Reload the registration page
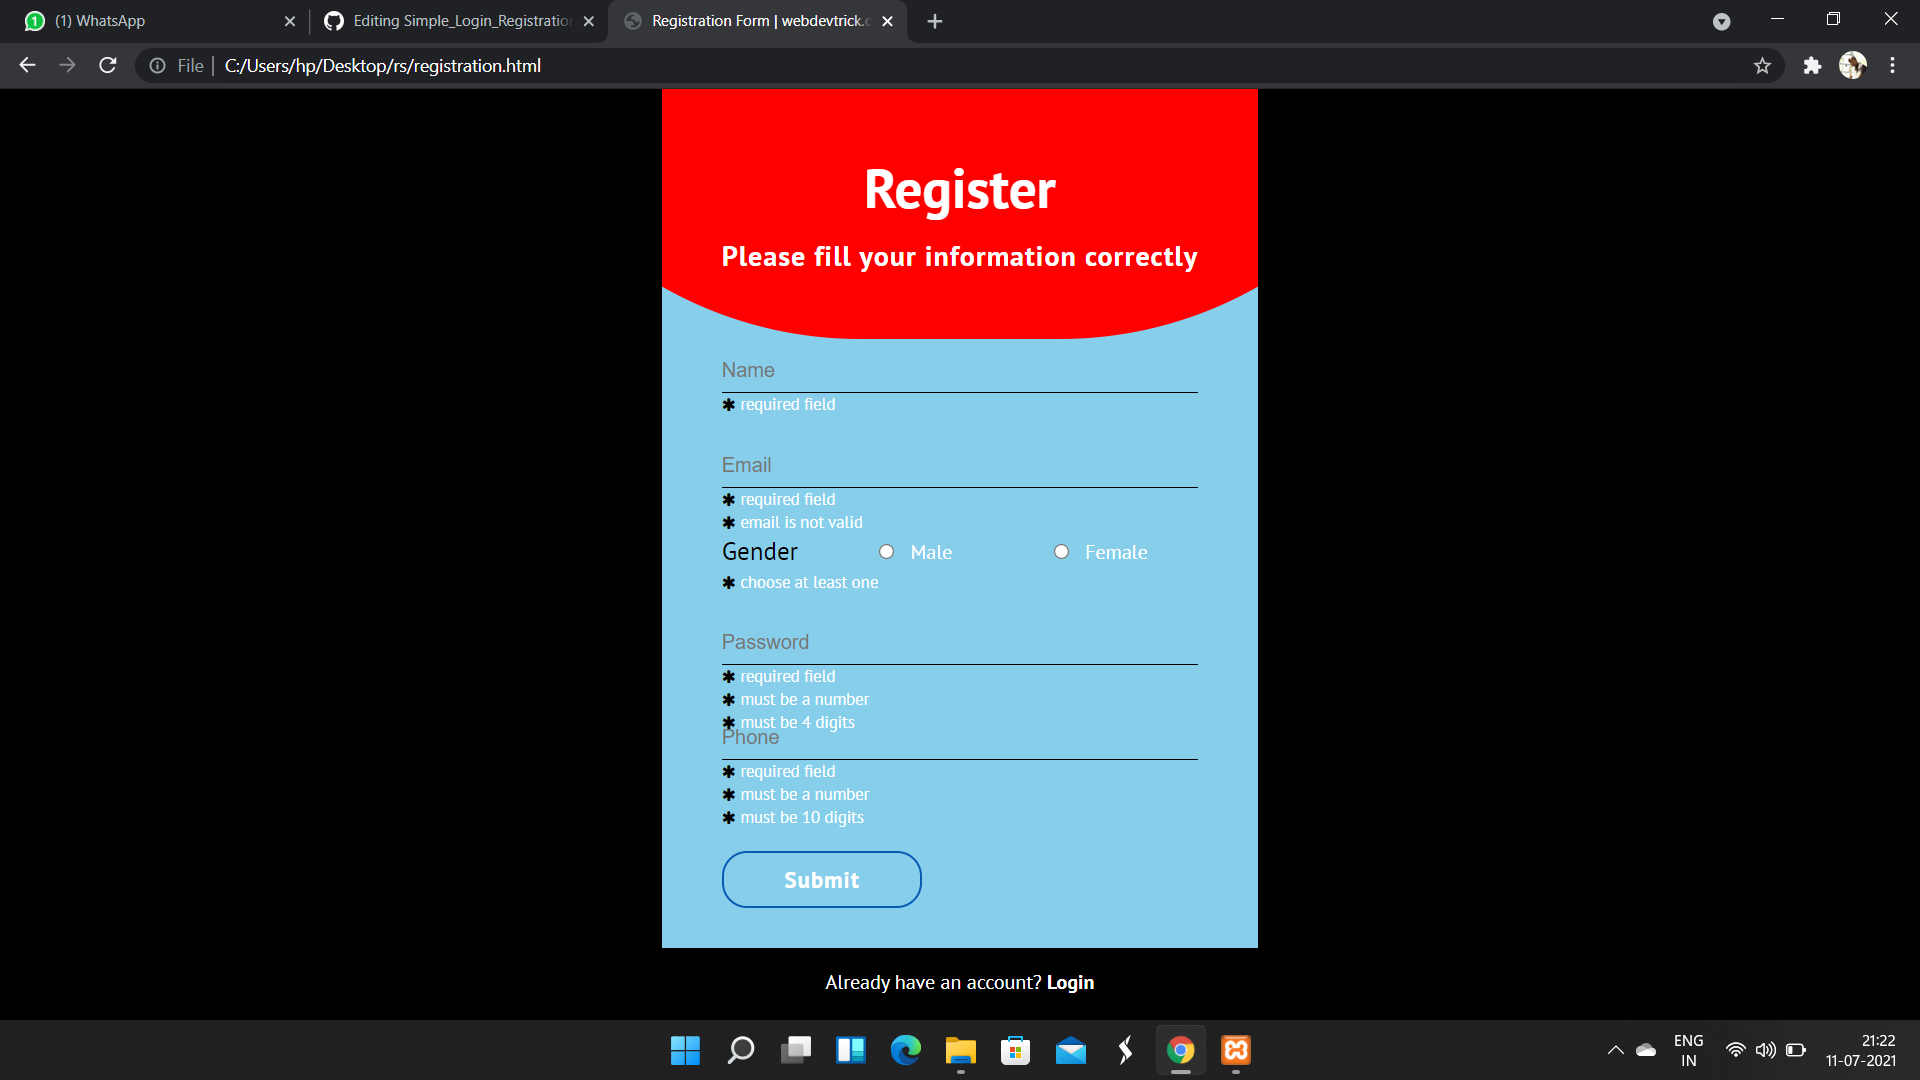 108,65
